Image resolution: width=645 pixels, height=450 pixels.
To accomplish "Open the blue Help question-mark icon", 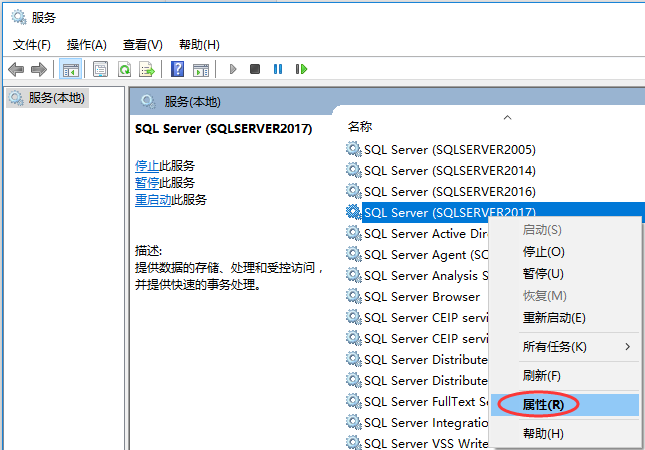I will (177, 69).
